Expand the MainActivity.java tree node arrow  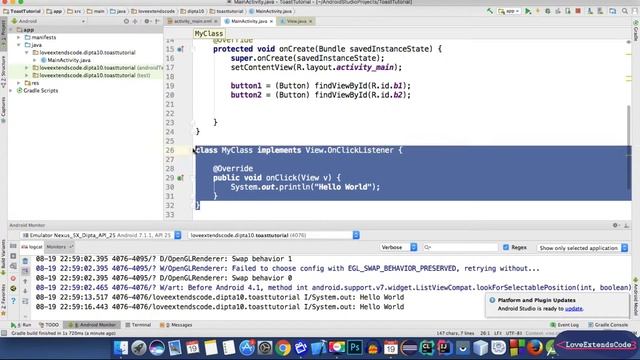point(34,60)
